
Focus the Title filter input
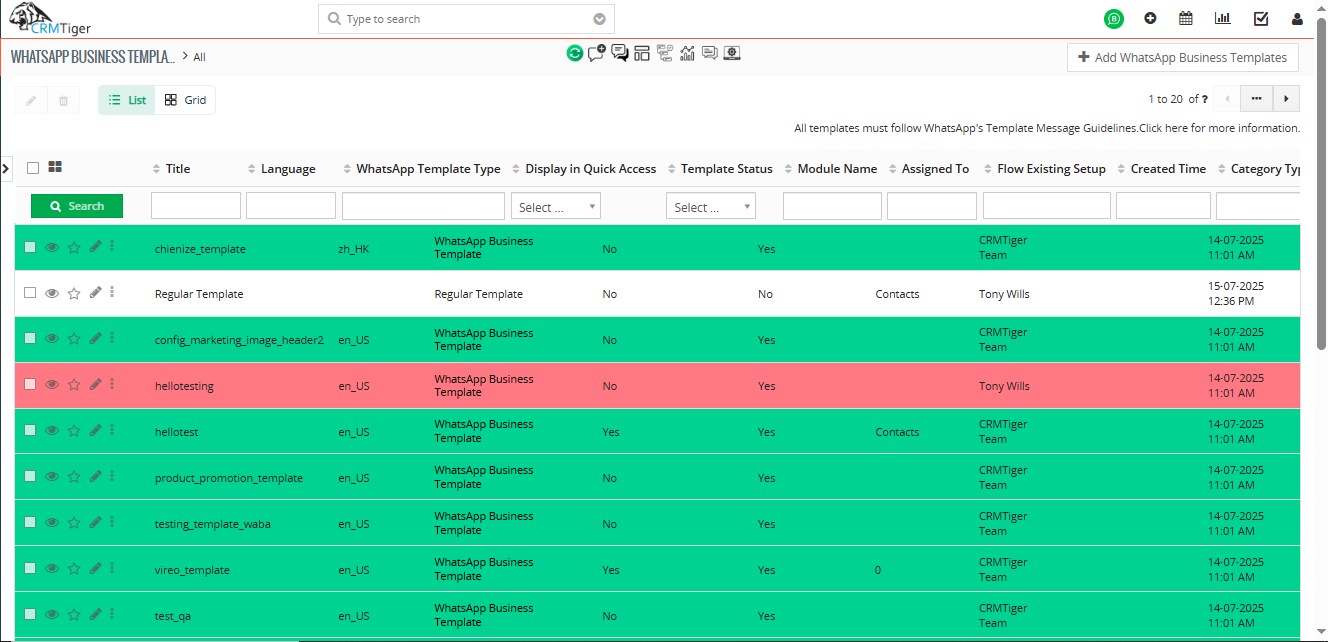click(196, 206)
